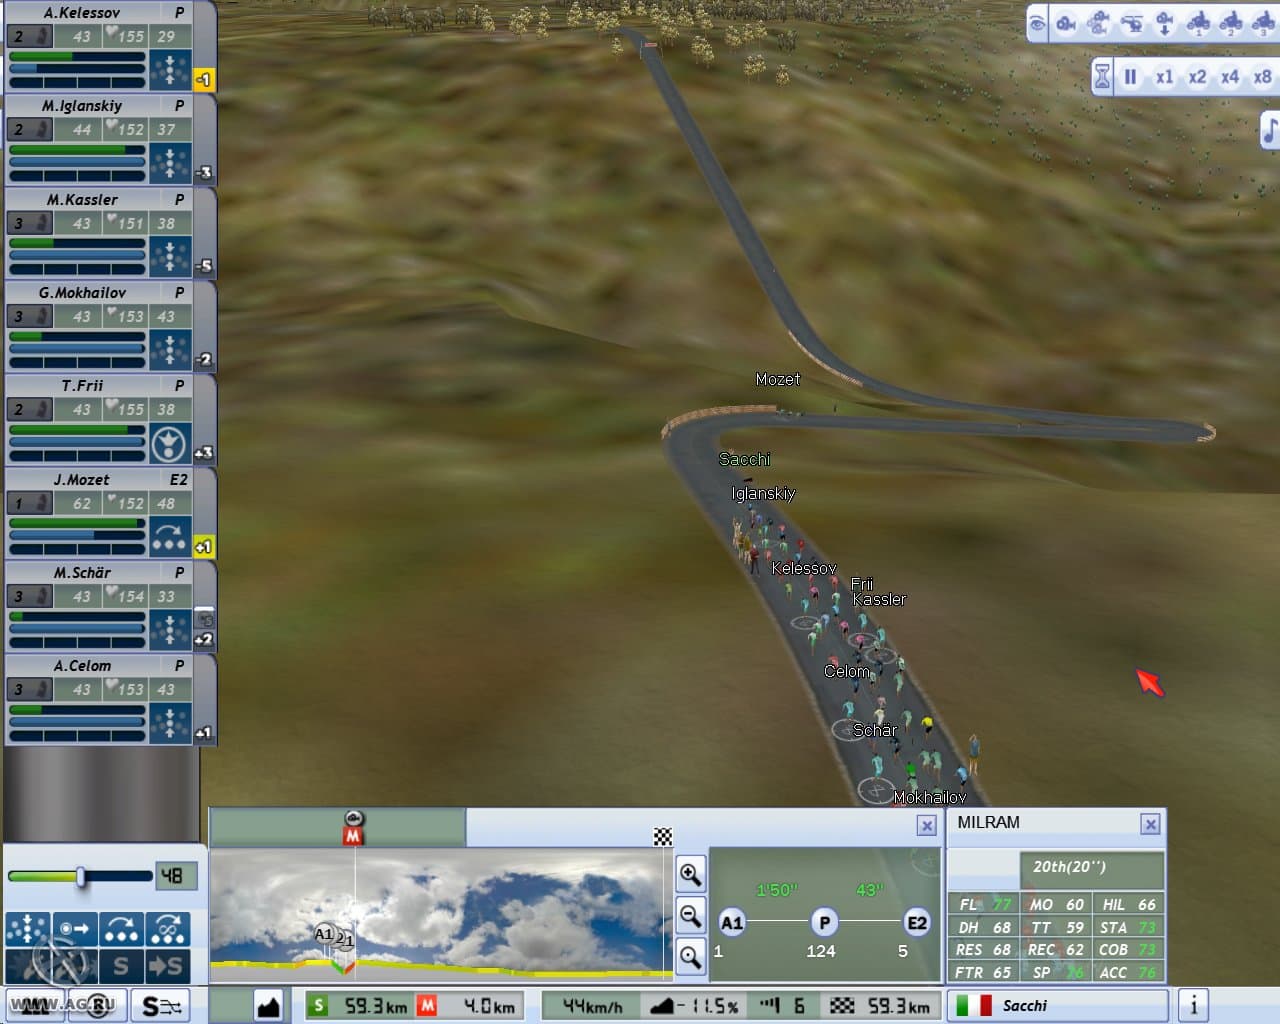Select motorbike camera 1
Viewport: 1280px width, 1024px height.
coord(1198,23)
